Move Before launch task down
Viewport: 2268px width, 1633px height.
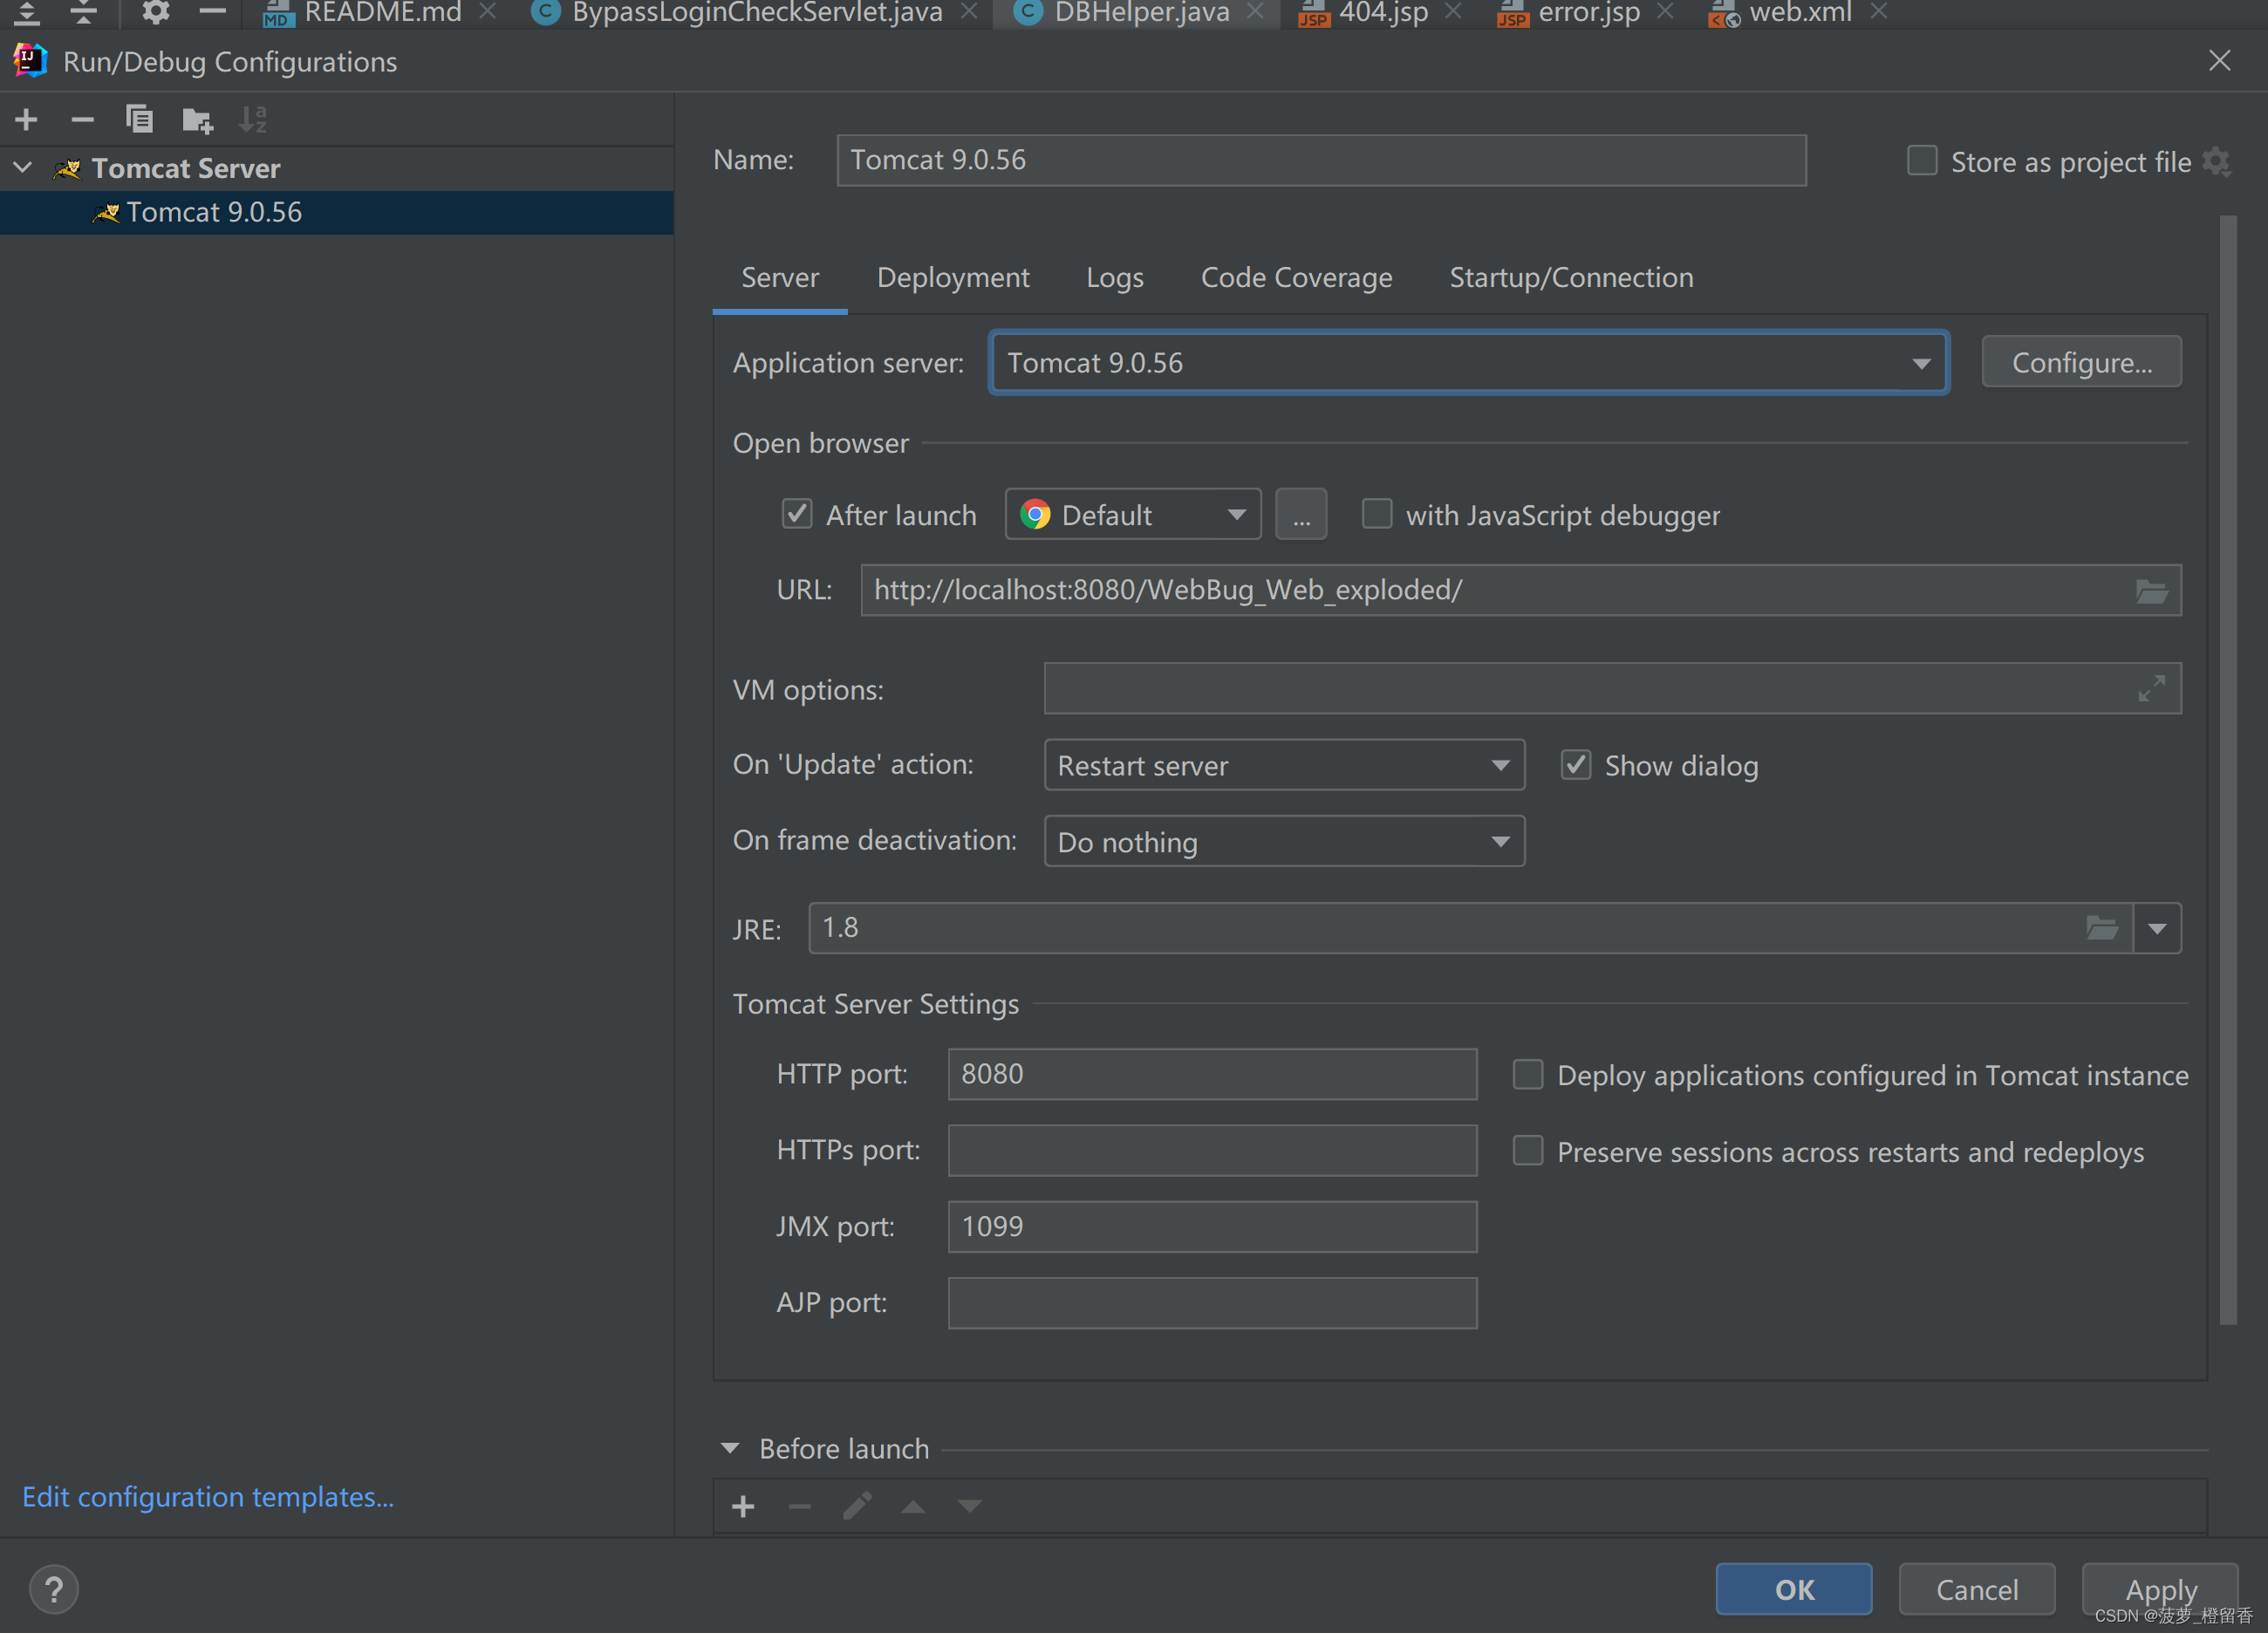coord(970,1506)
